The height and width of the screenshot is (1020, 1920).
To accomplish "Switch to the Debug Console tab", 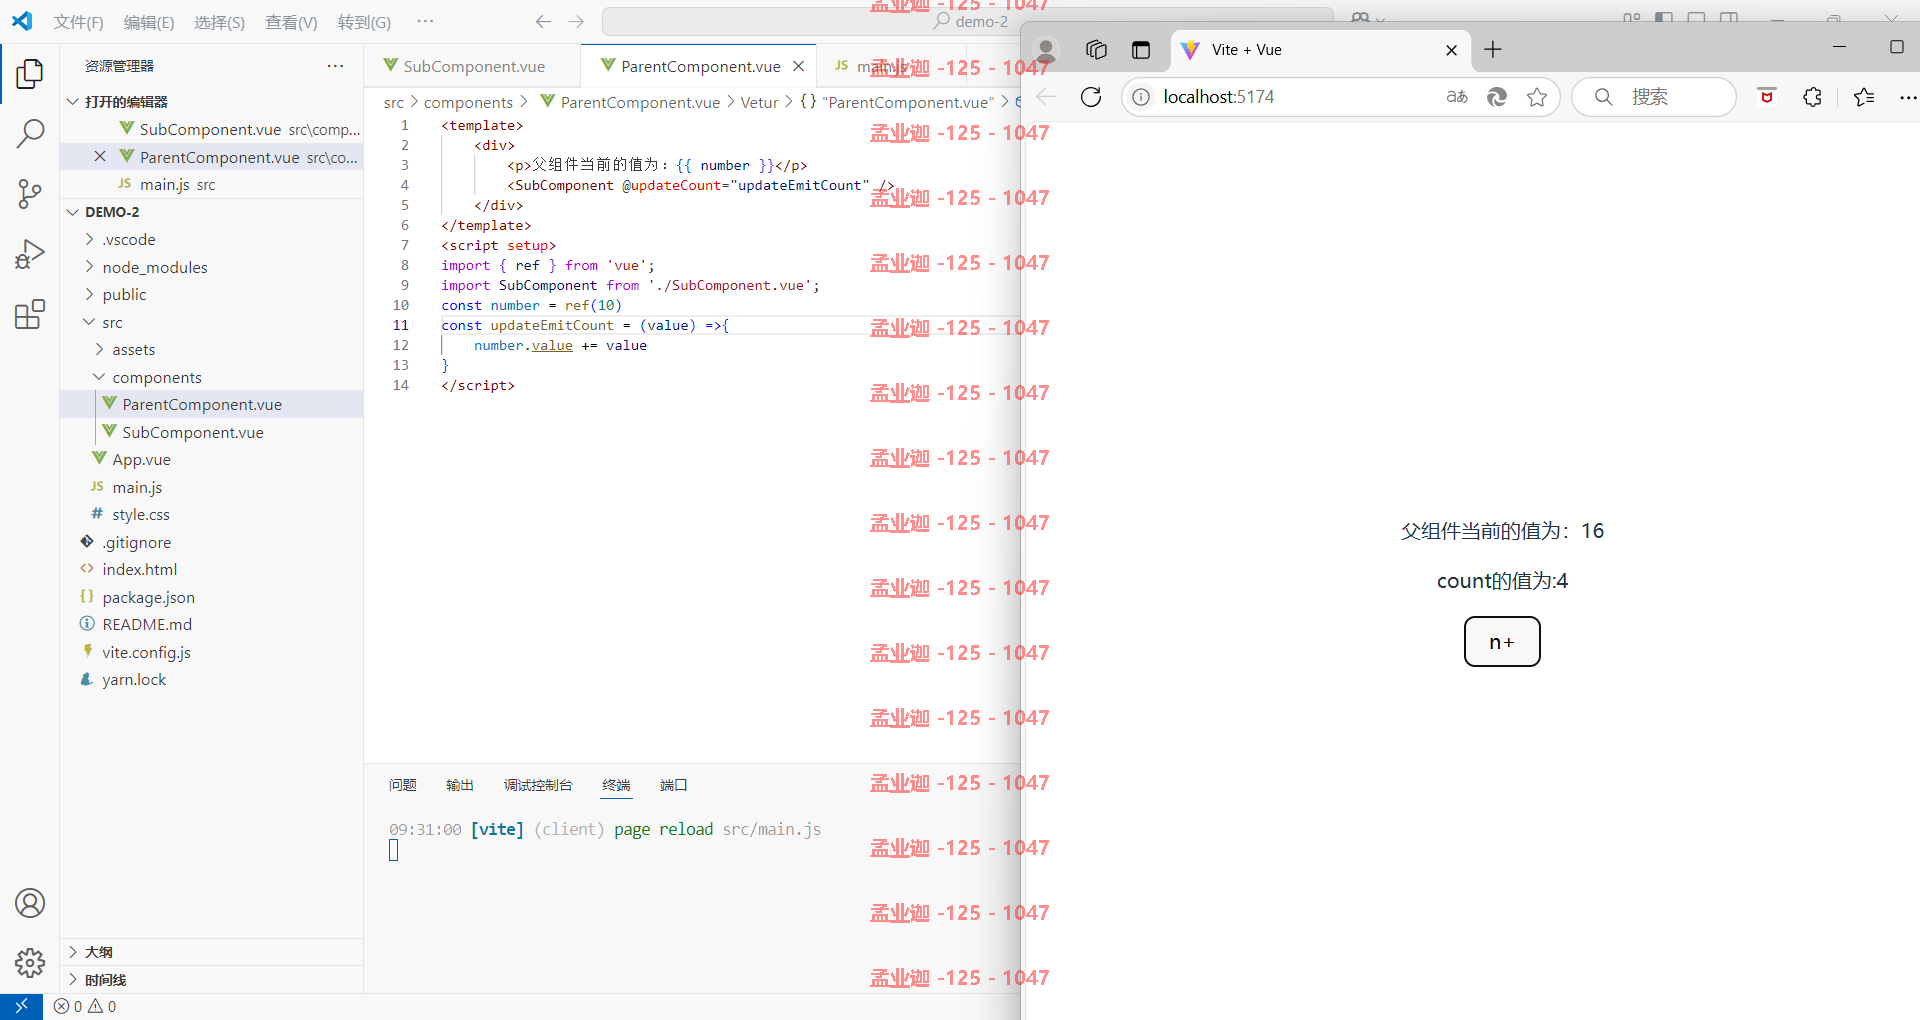I will (x=538, y=785).
